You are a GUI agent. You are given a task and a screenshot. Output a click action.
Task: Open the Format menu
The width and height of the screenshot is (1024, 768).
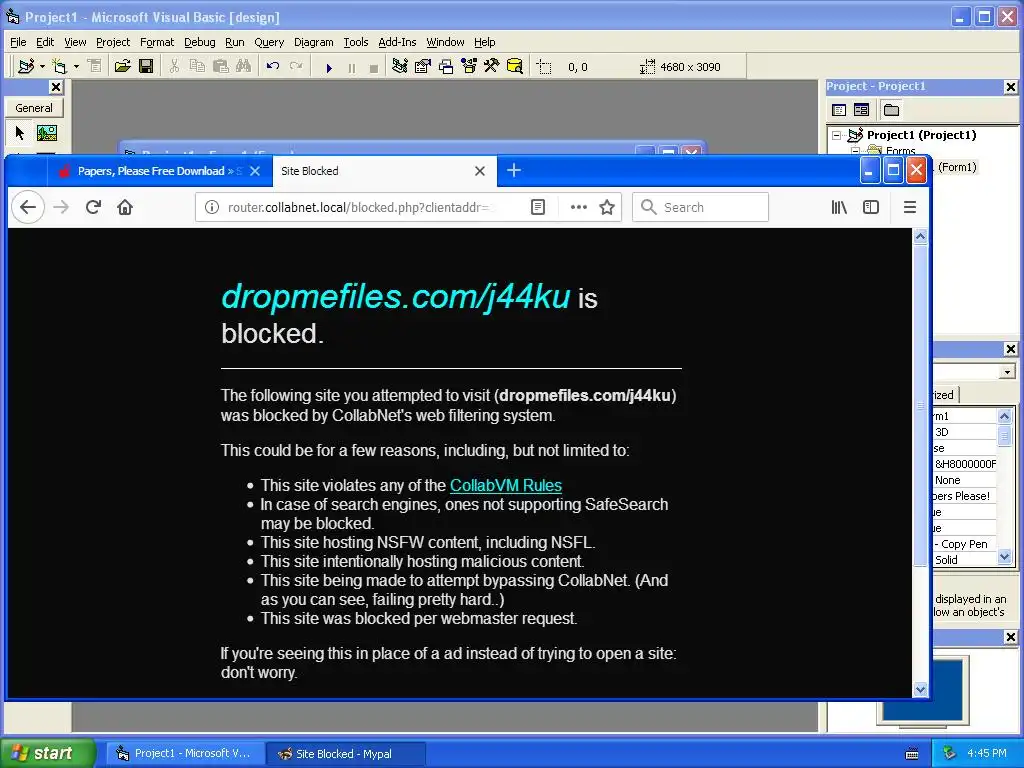[157, 42]
